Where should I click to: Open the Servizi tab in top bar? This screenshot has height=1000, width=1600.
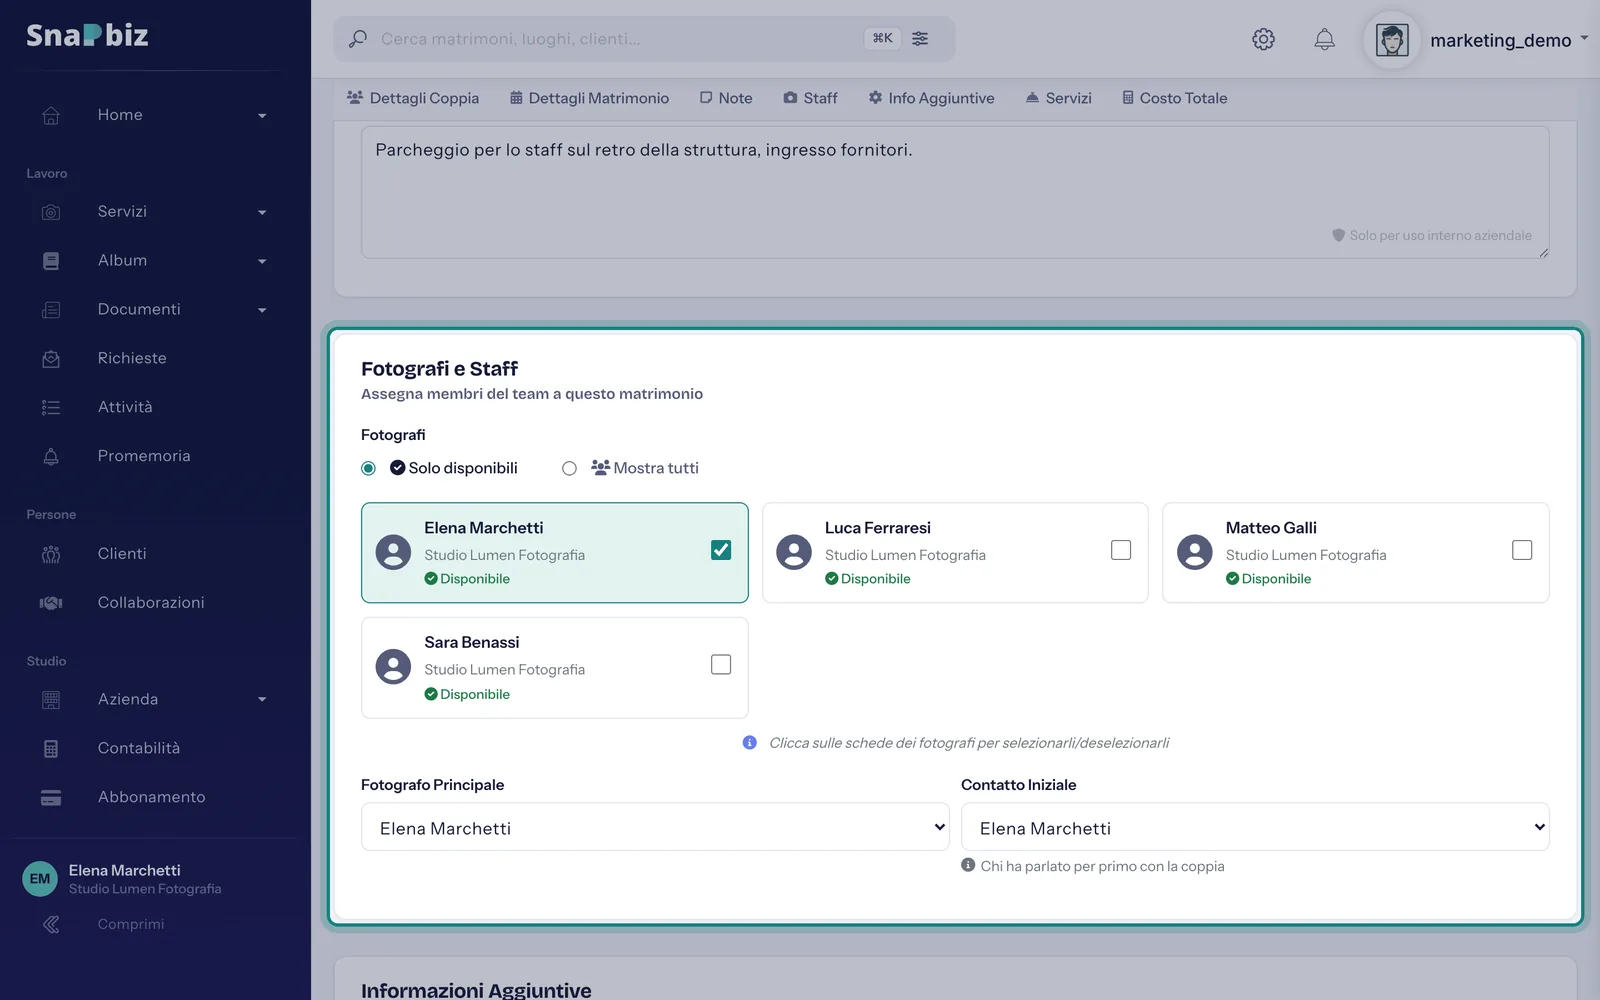tap(1058, 98)
